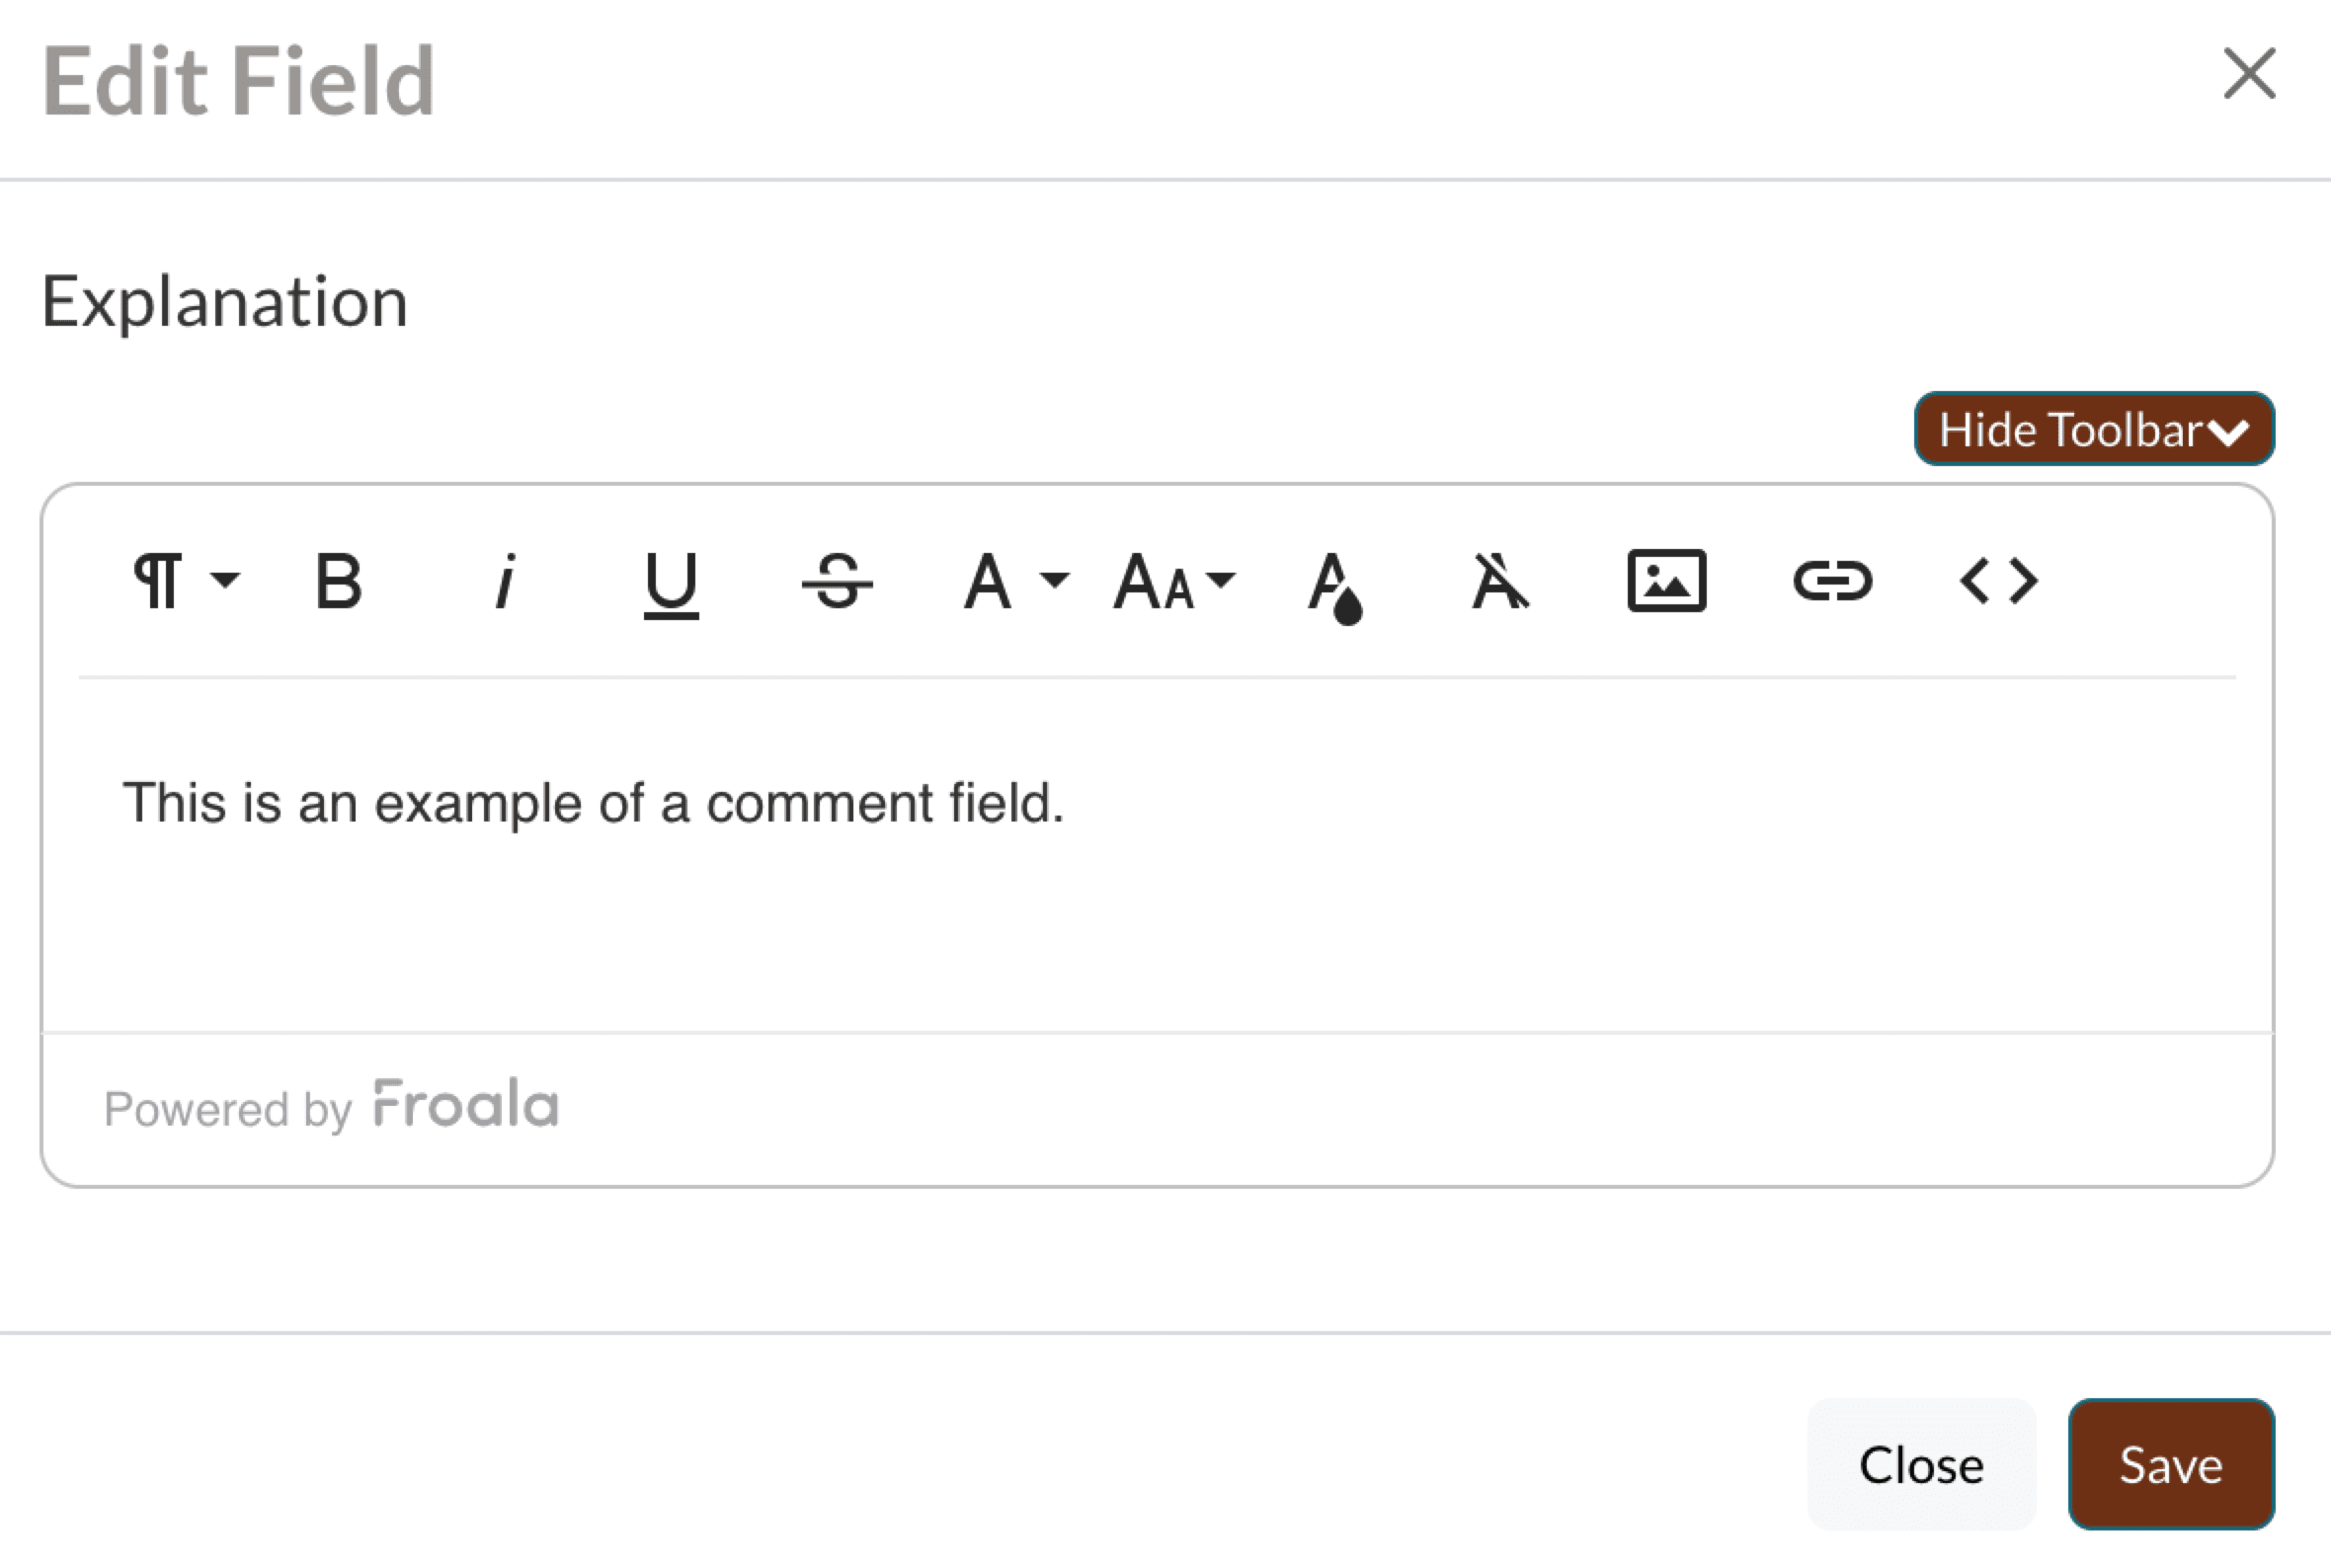
Task: Click the Close button
Action: 1920,1464
